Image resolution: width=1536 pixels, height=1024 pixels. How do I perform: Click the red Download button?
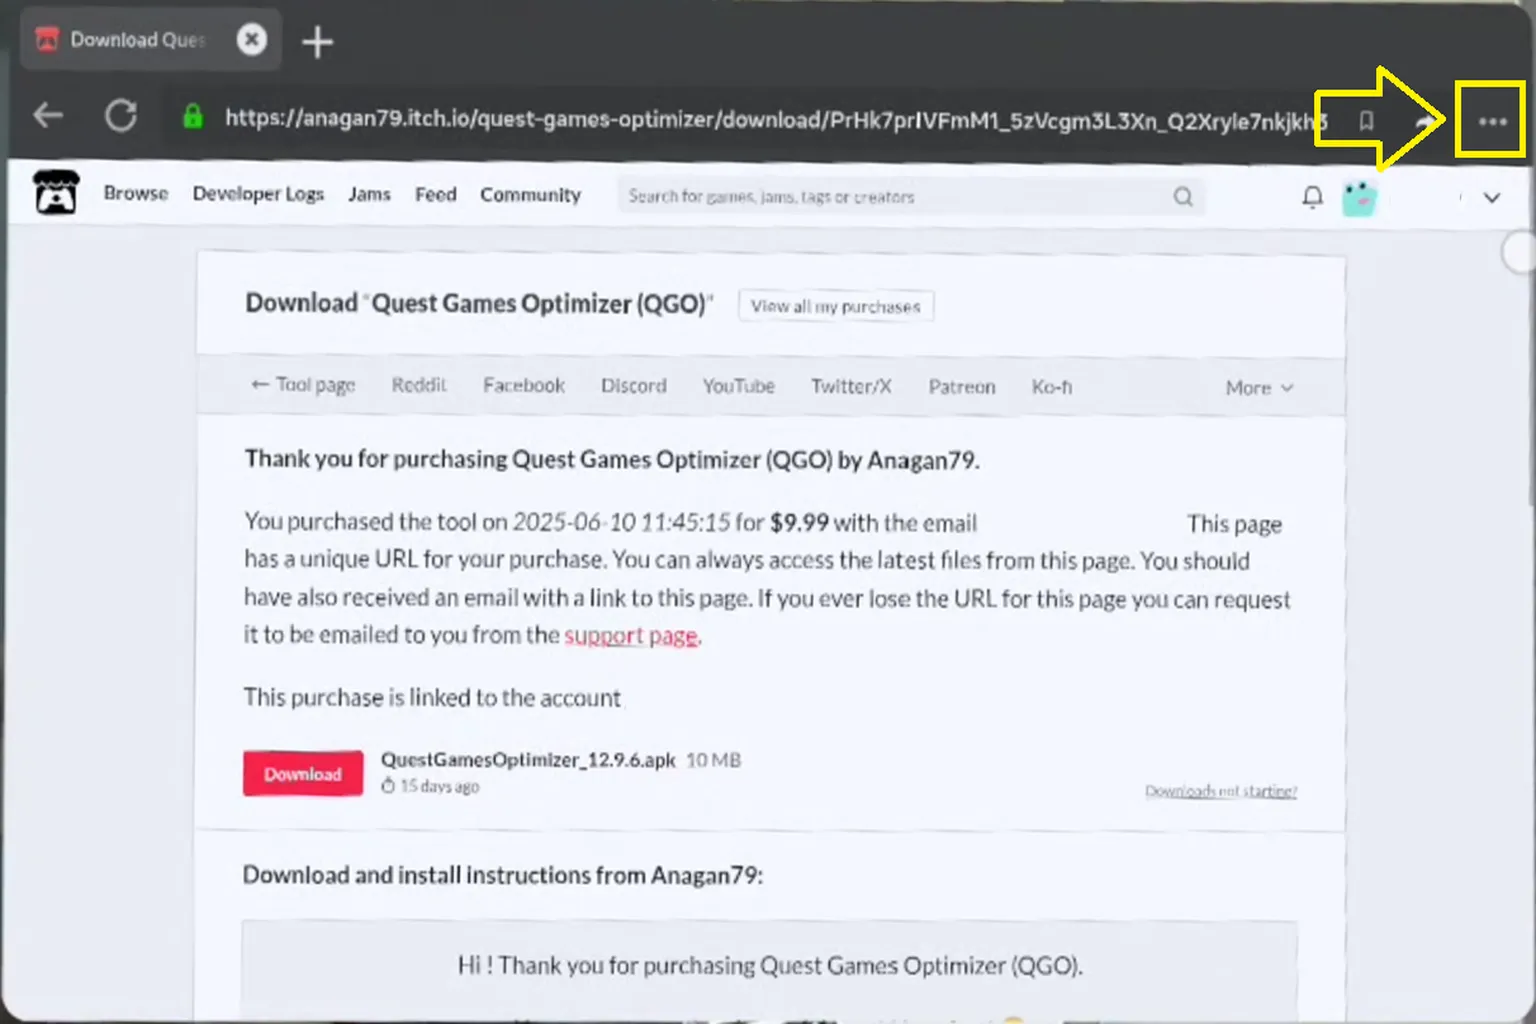tap(303, 774)
